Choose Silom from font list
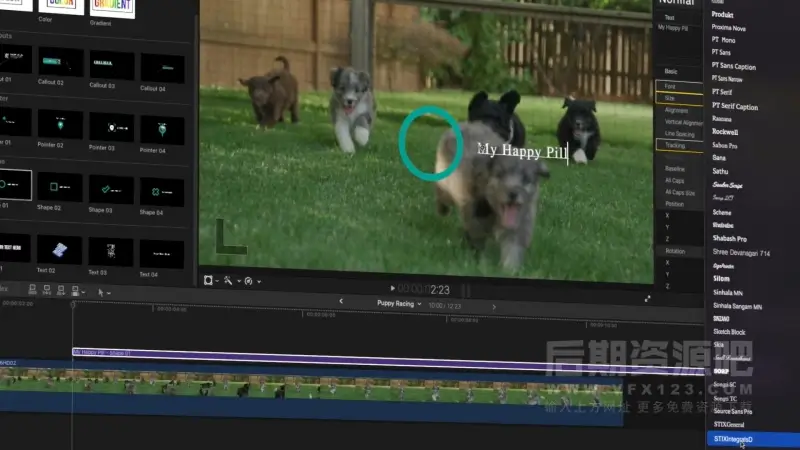Viewport: 800px width, 450px height. click(x=721, y=279)
